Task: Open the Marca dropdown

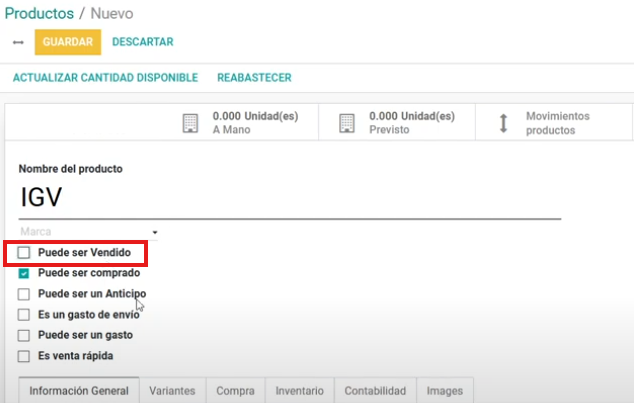Action: coord(88,232)
